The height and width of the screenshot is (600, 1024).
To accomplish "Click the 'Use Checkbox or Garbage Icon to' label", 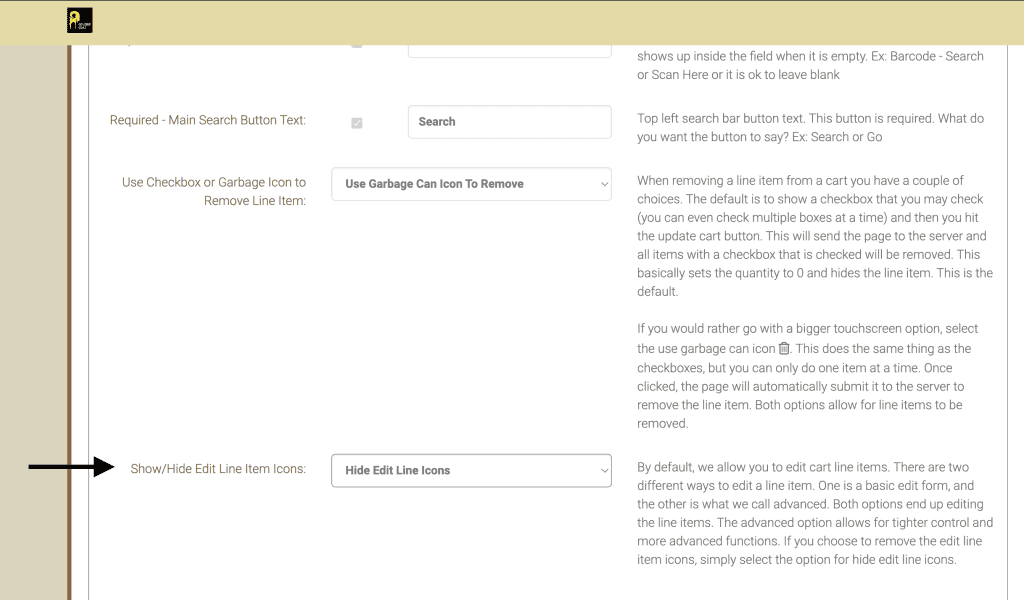I will 214,191.
